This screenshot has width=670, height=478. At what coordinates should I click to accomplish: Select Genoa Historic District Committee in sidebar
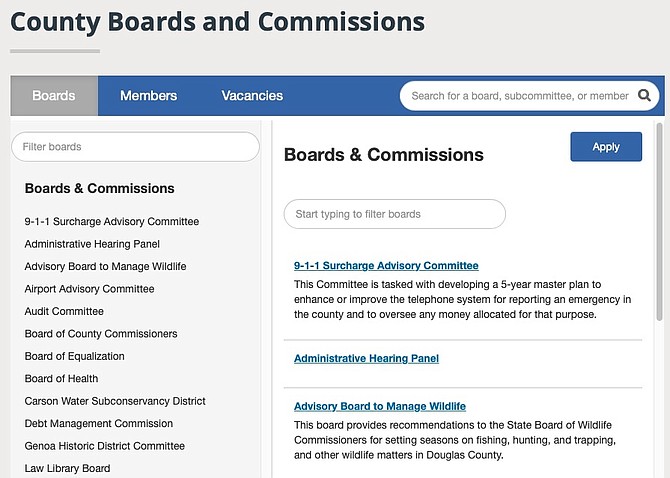[105, 446]
